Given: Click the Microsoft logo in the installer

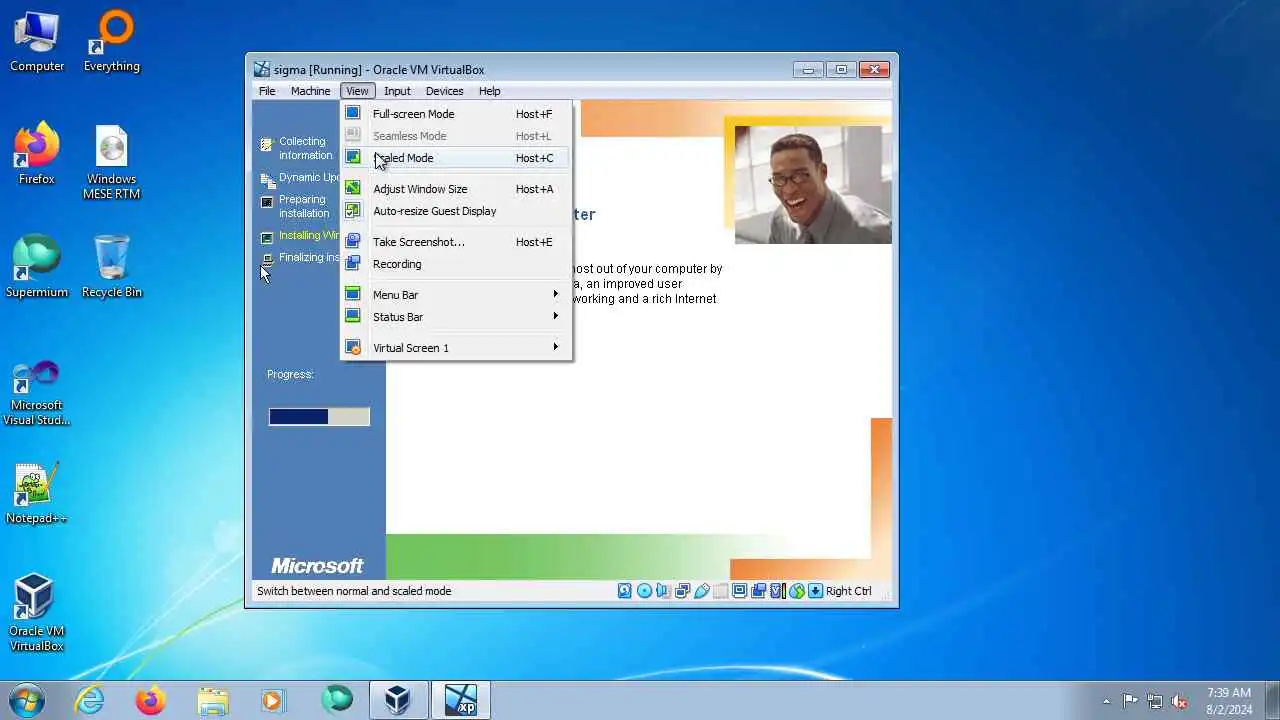Looking at the screenshot, I should click(317, 566).
